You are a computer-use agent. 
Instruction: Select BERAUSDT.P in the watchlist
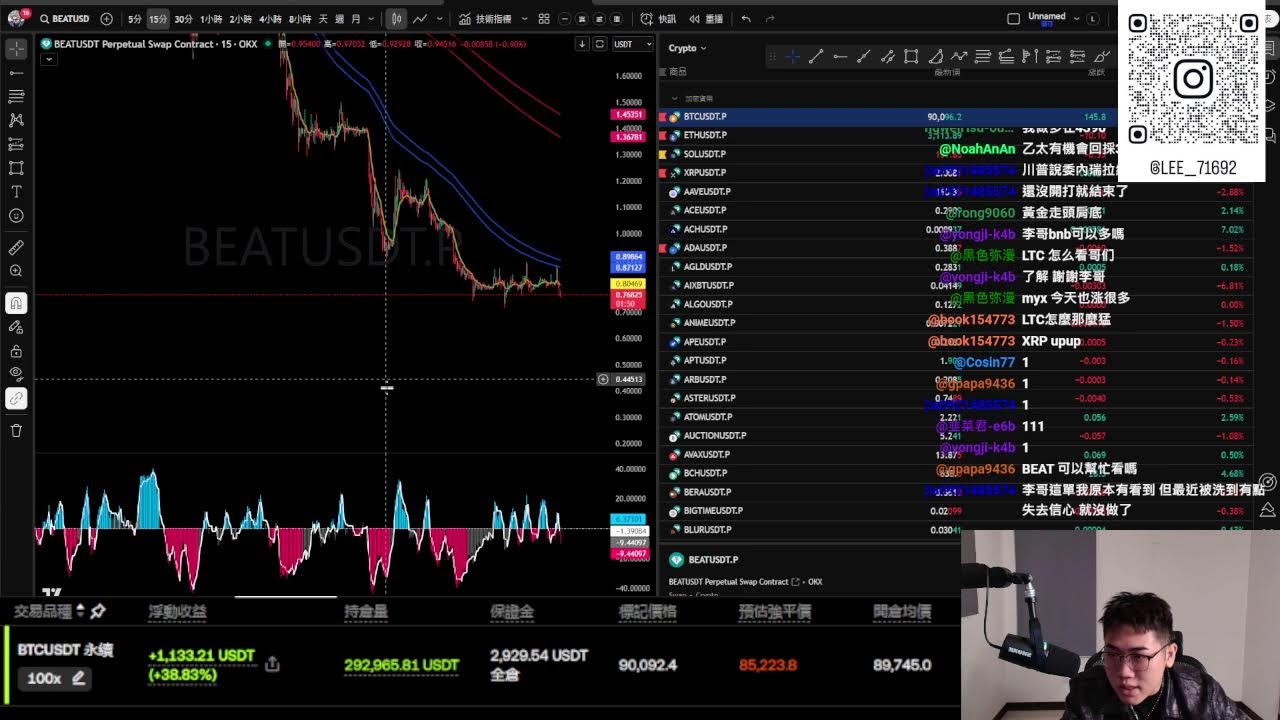pos(955,492)
